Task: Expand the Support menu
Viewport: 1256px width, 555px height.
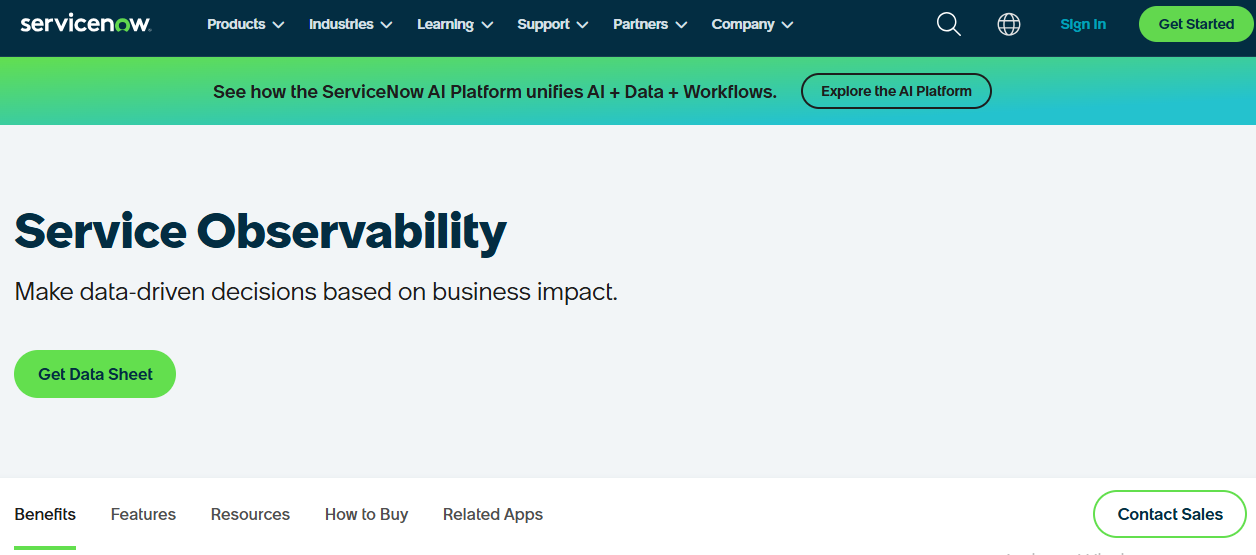Action: pos(552,24)
